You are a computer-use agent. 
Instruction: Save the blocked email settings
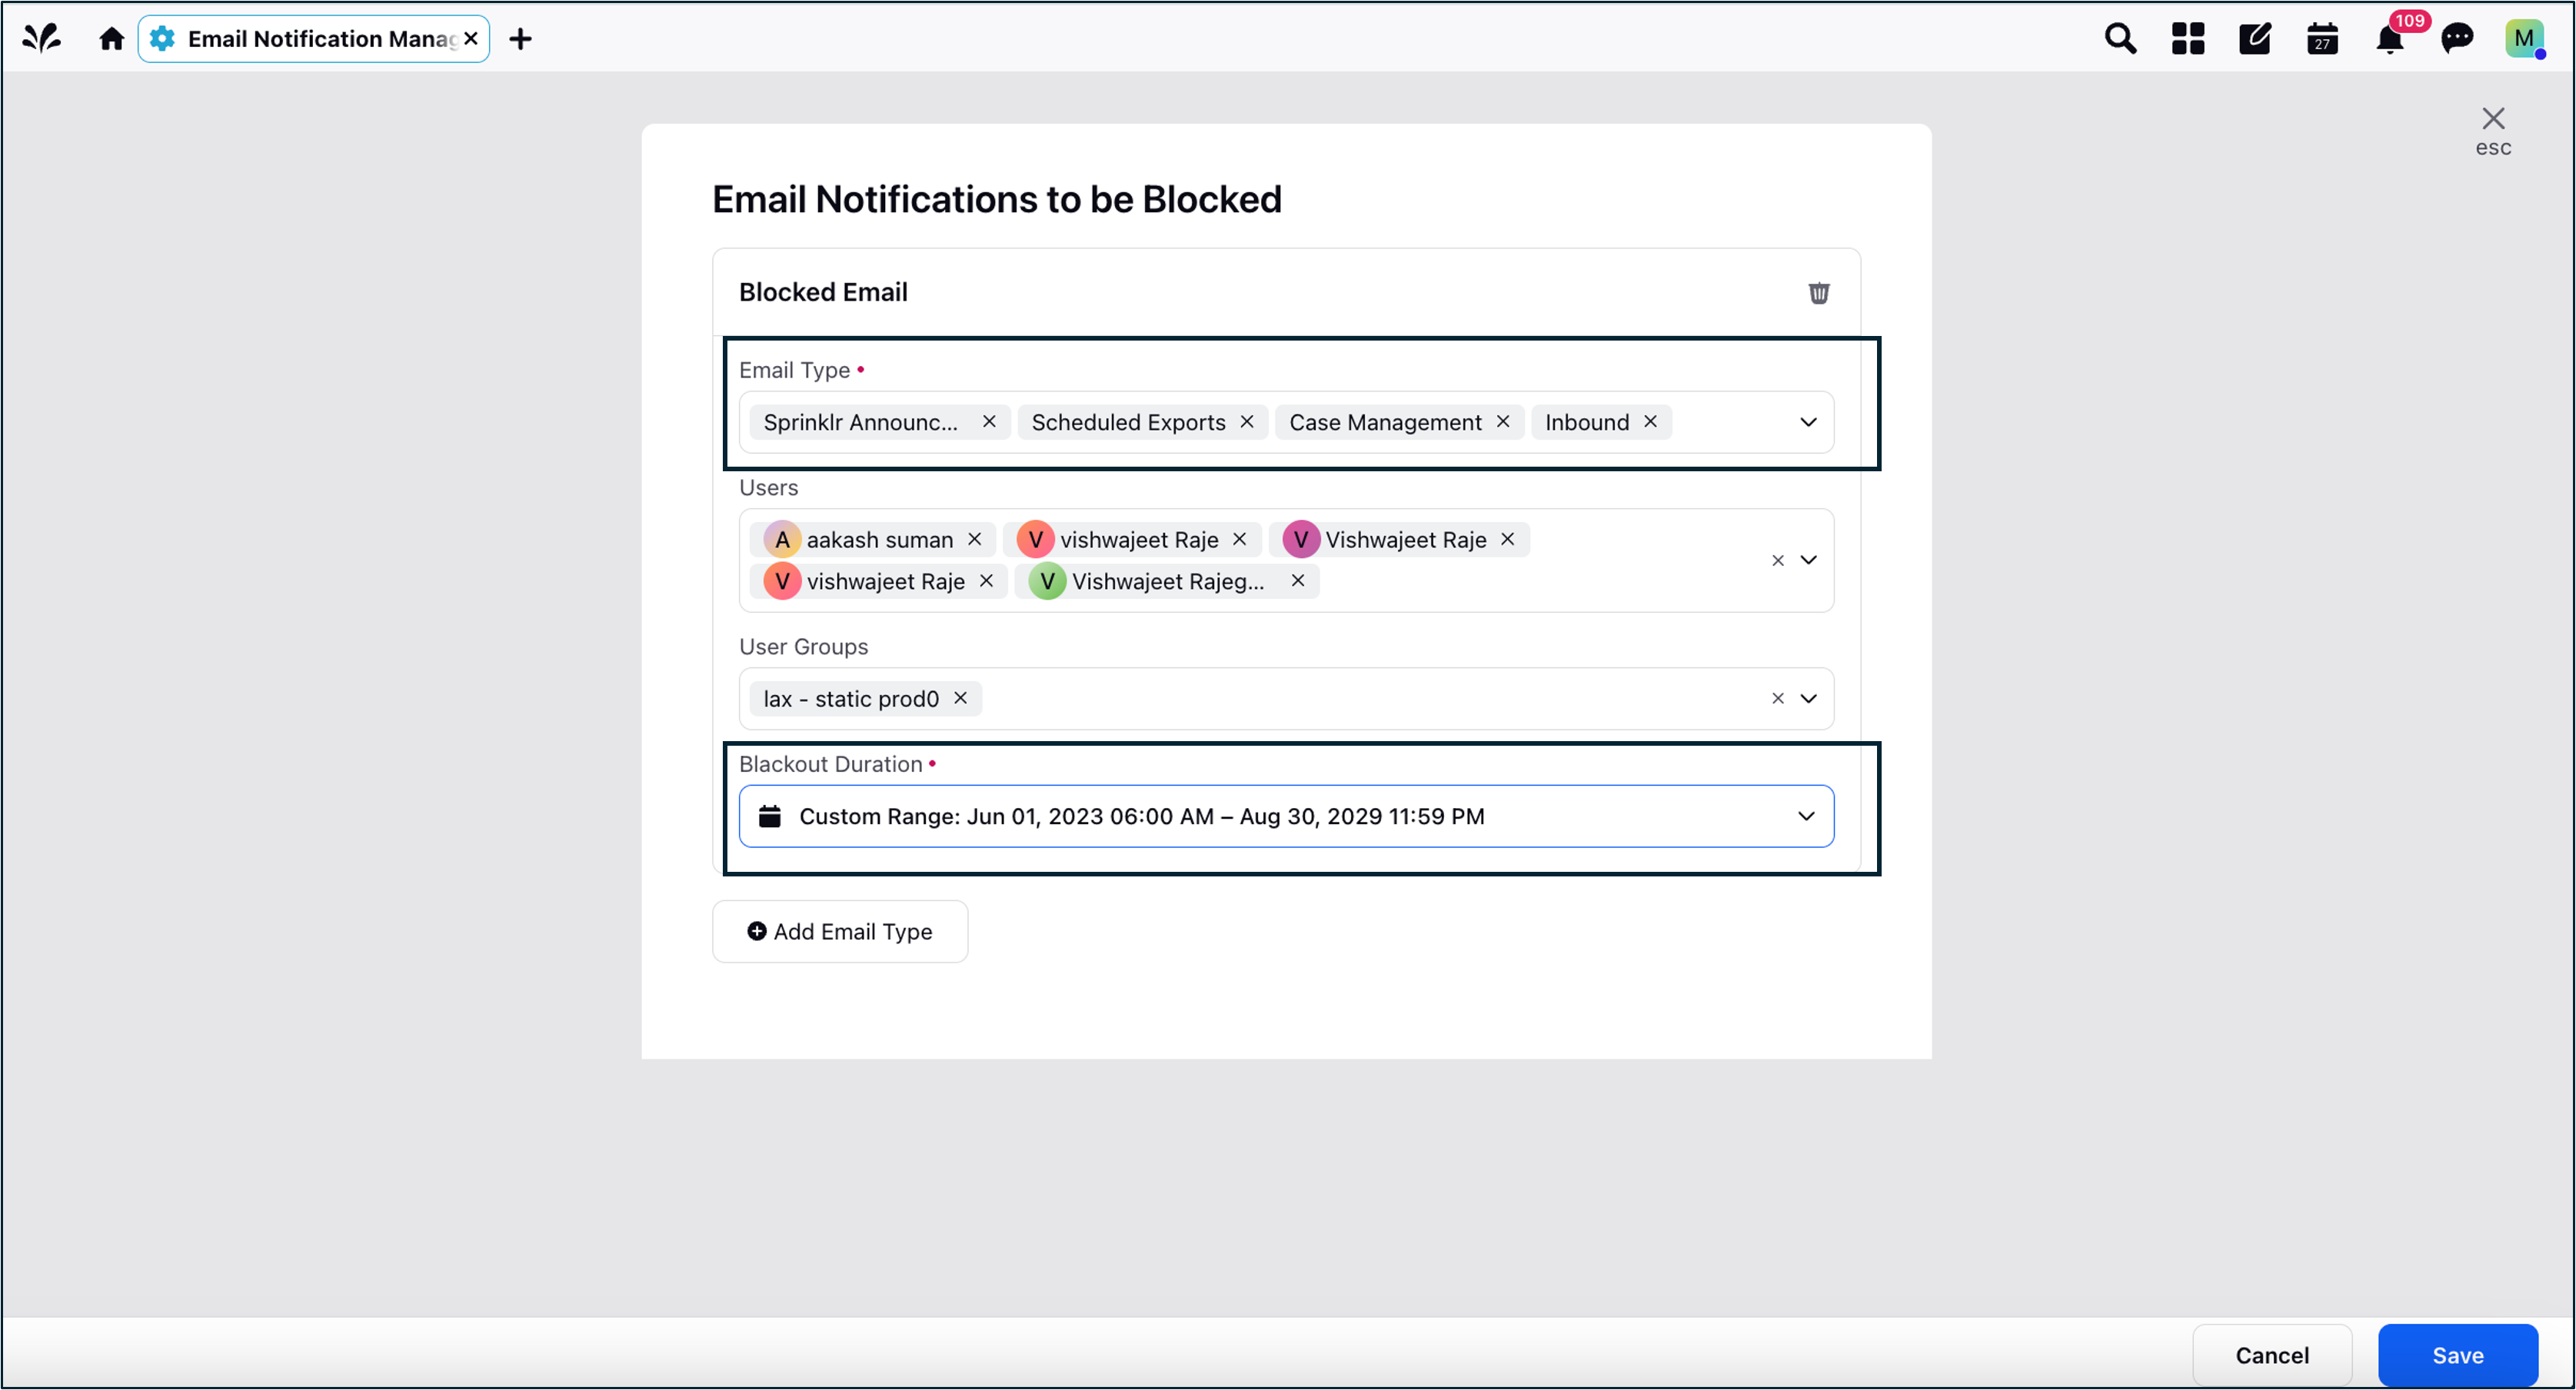point(2457,1356)
